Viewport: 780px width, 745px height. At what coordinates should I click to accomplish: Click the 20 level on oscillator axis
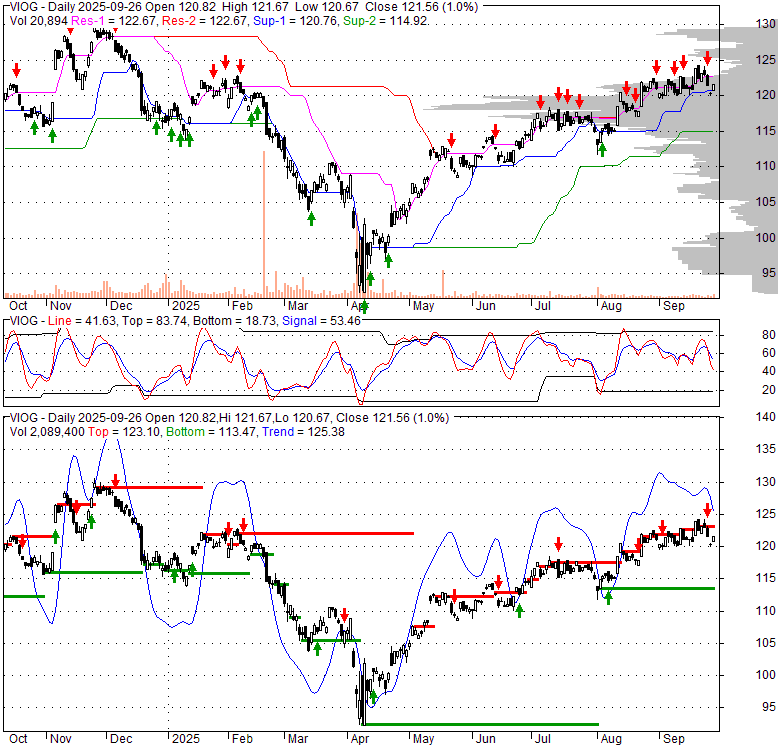(x=769, y=389)
